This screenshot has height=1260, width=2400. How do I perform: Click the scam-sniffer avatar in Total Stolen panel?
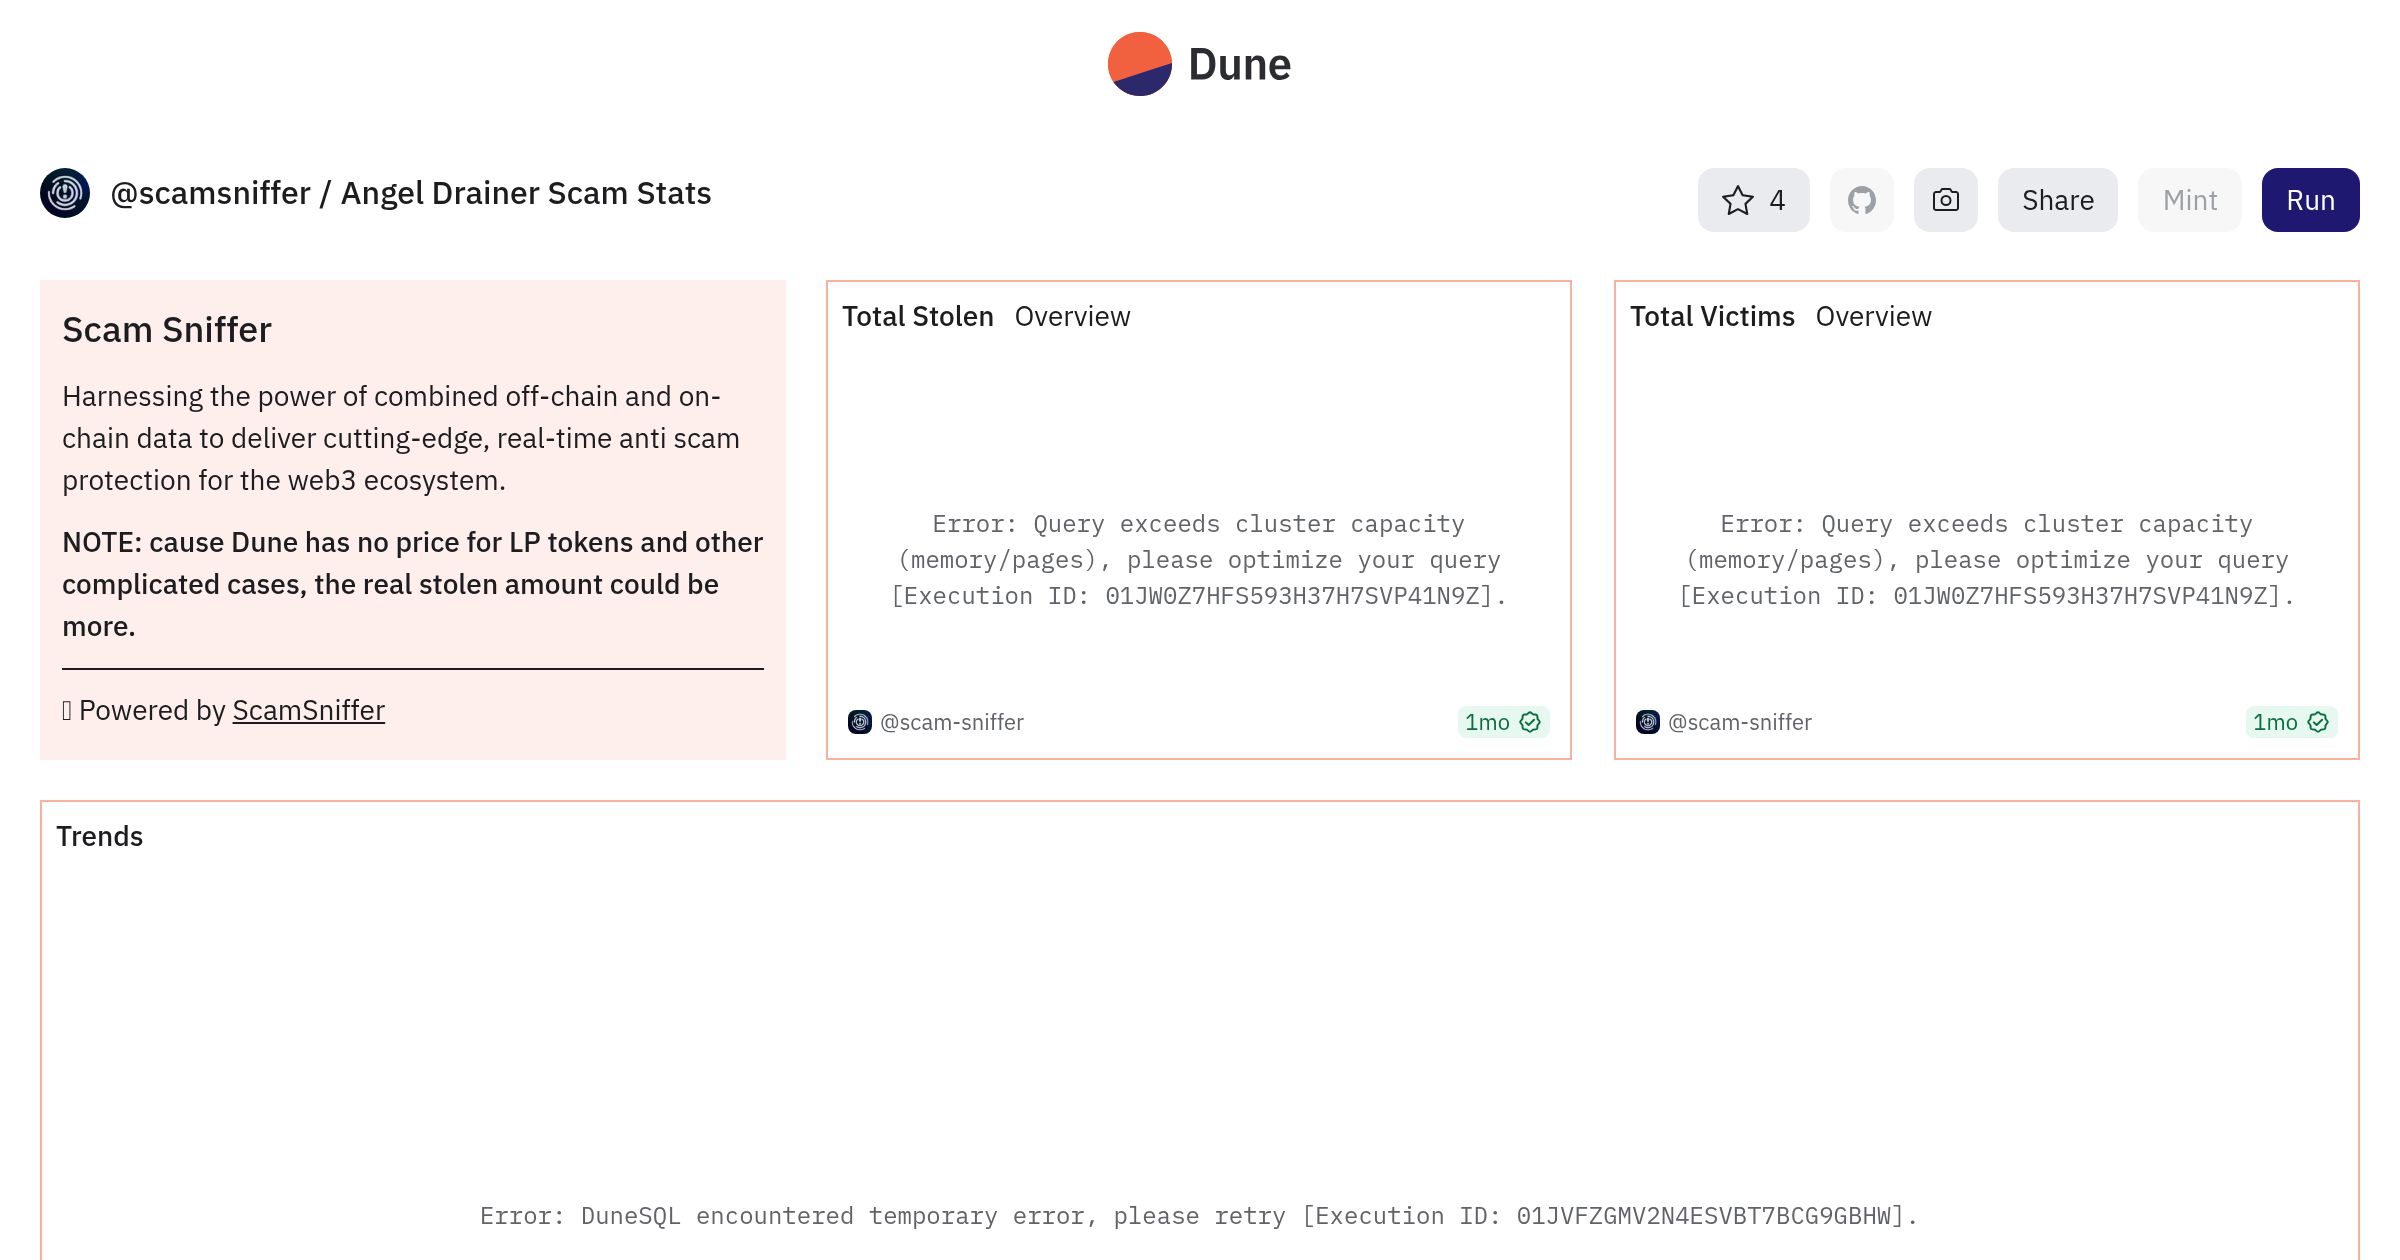(860, 722)
